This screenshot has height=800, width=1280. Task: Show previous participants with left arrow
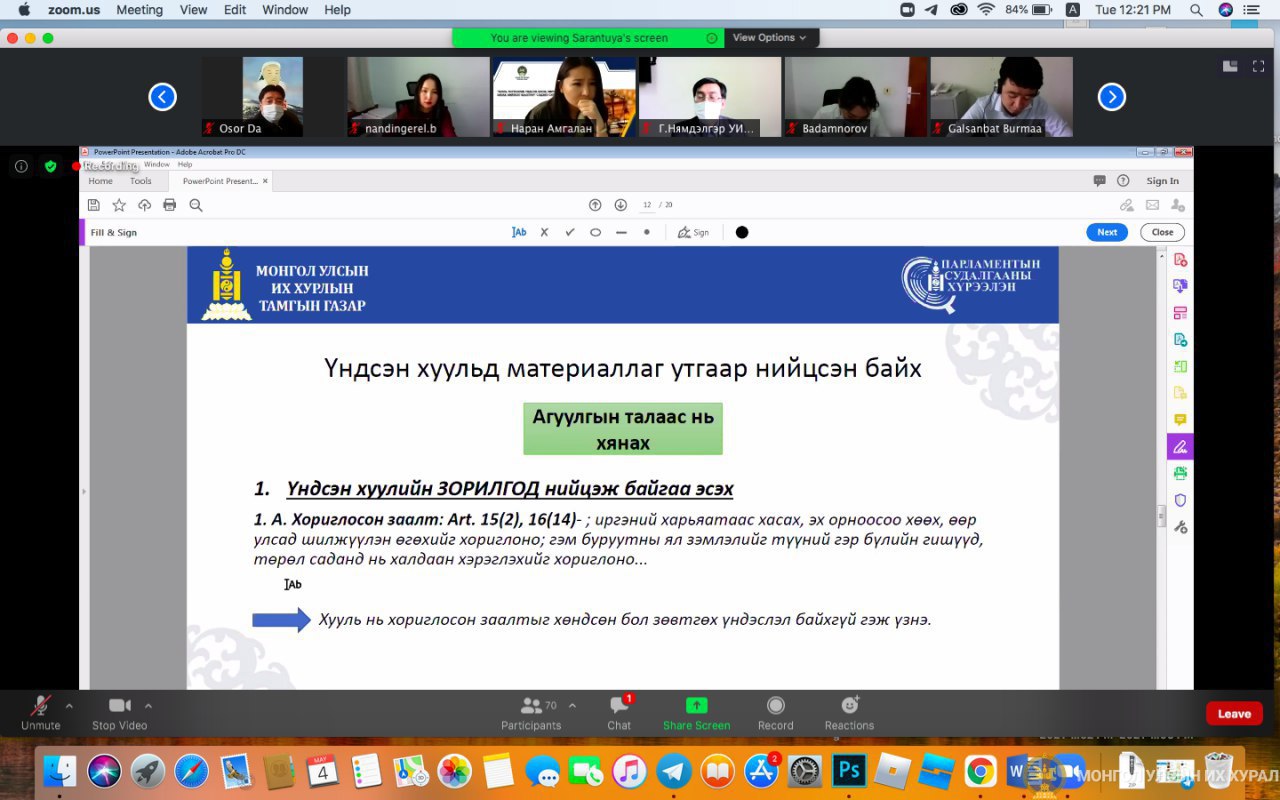point(163,97)
